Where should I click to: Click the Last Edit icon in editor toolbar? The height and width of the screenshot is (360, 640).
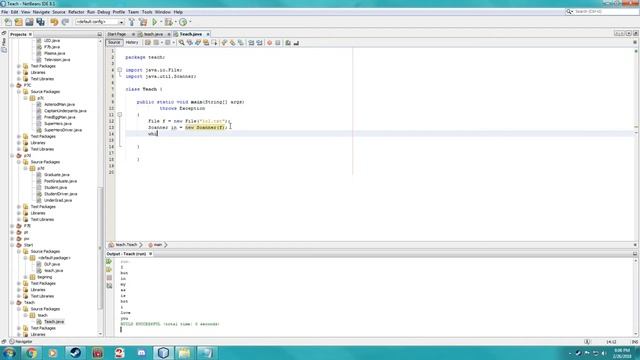click(148, 42)
